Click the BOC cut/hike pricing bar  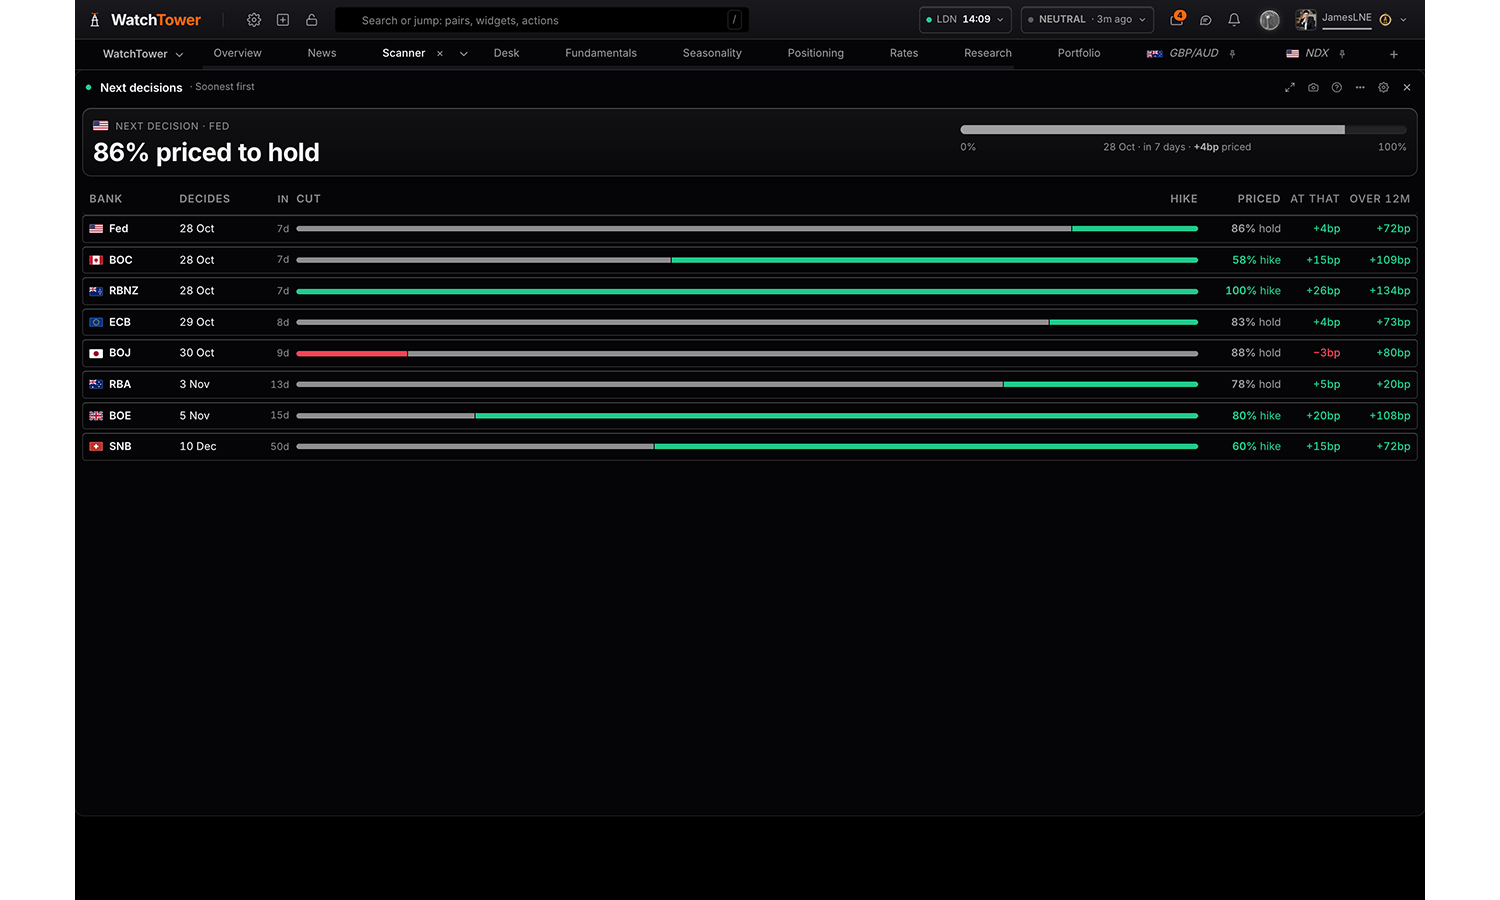747,260
